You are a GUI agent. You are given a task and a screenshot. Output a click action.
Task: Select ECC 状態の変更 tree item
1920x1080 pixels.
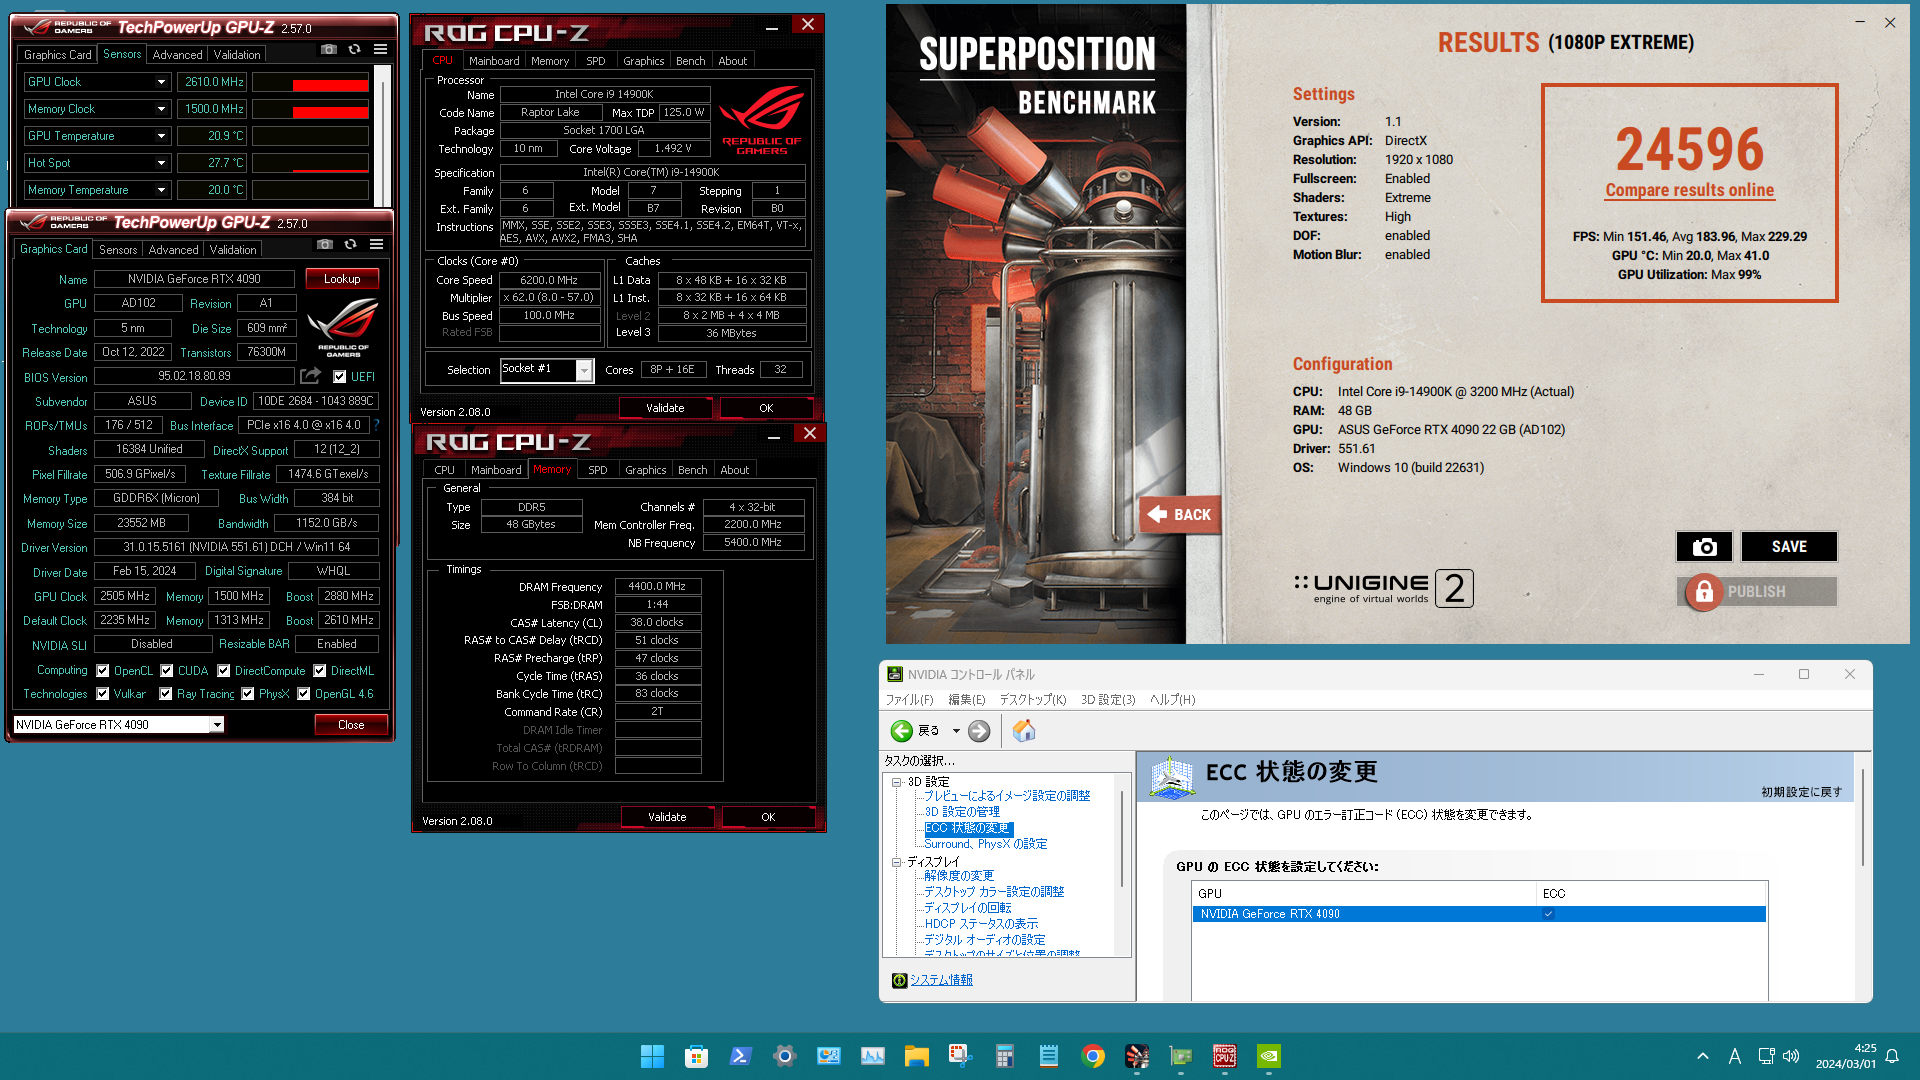[x=968, y=828]
